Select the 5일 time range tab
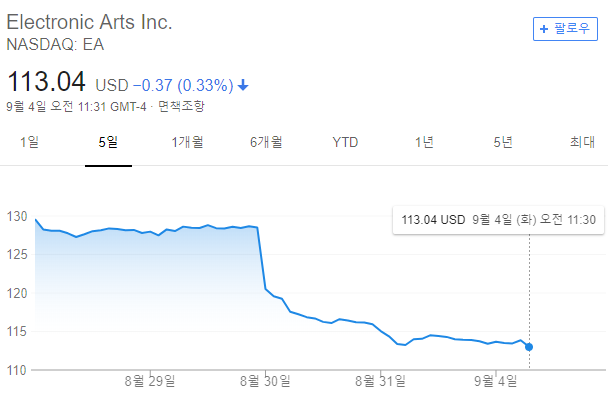608x396 pixels. pos(108,142)
